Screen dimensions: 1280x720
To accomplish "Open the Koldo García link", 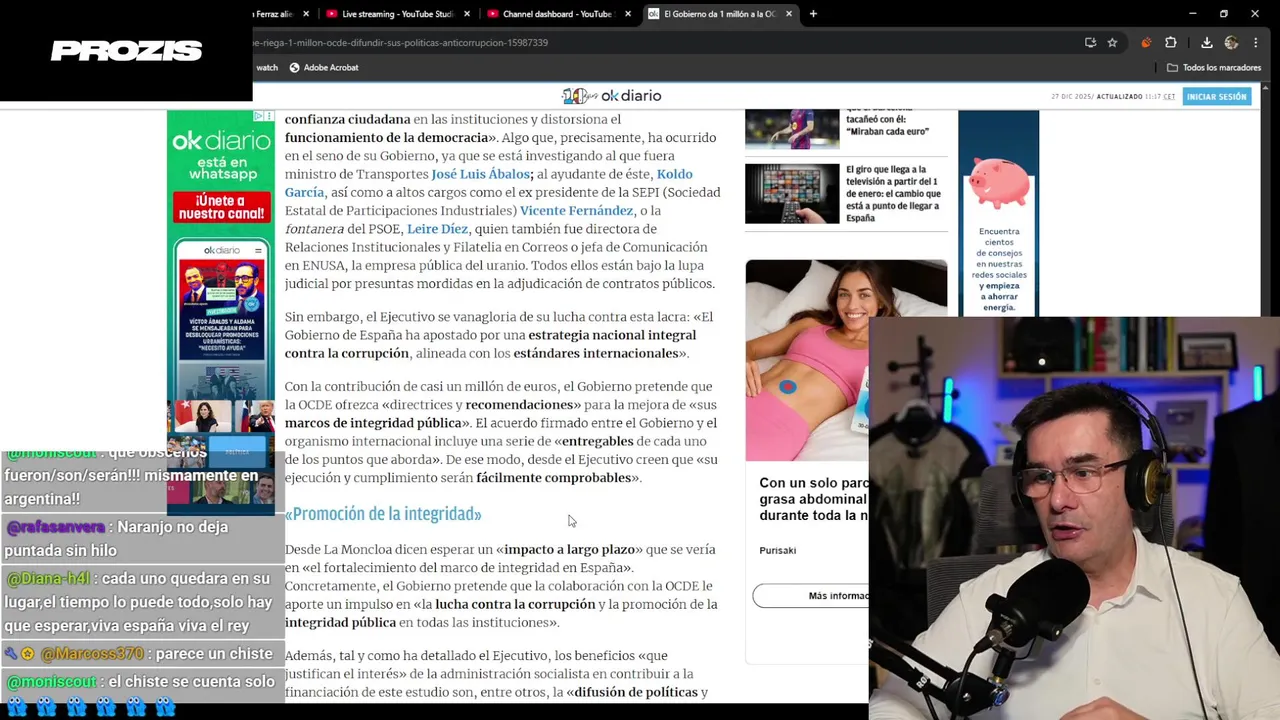I will pos(488,183).
